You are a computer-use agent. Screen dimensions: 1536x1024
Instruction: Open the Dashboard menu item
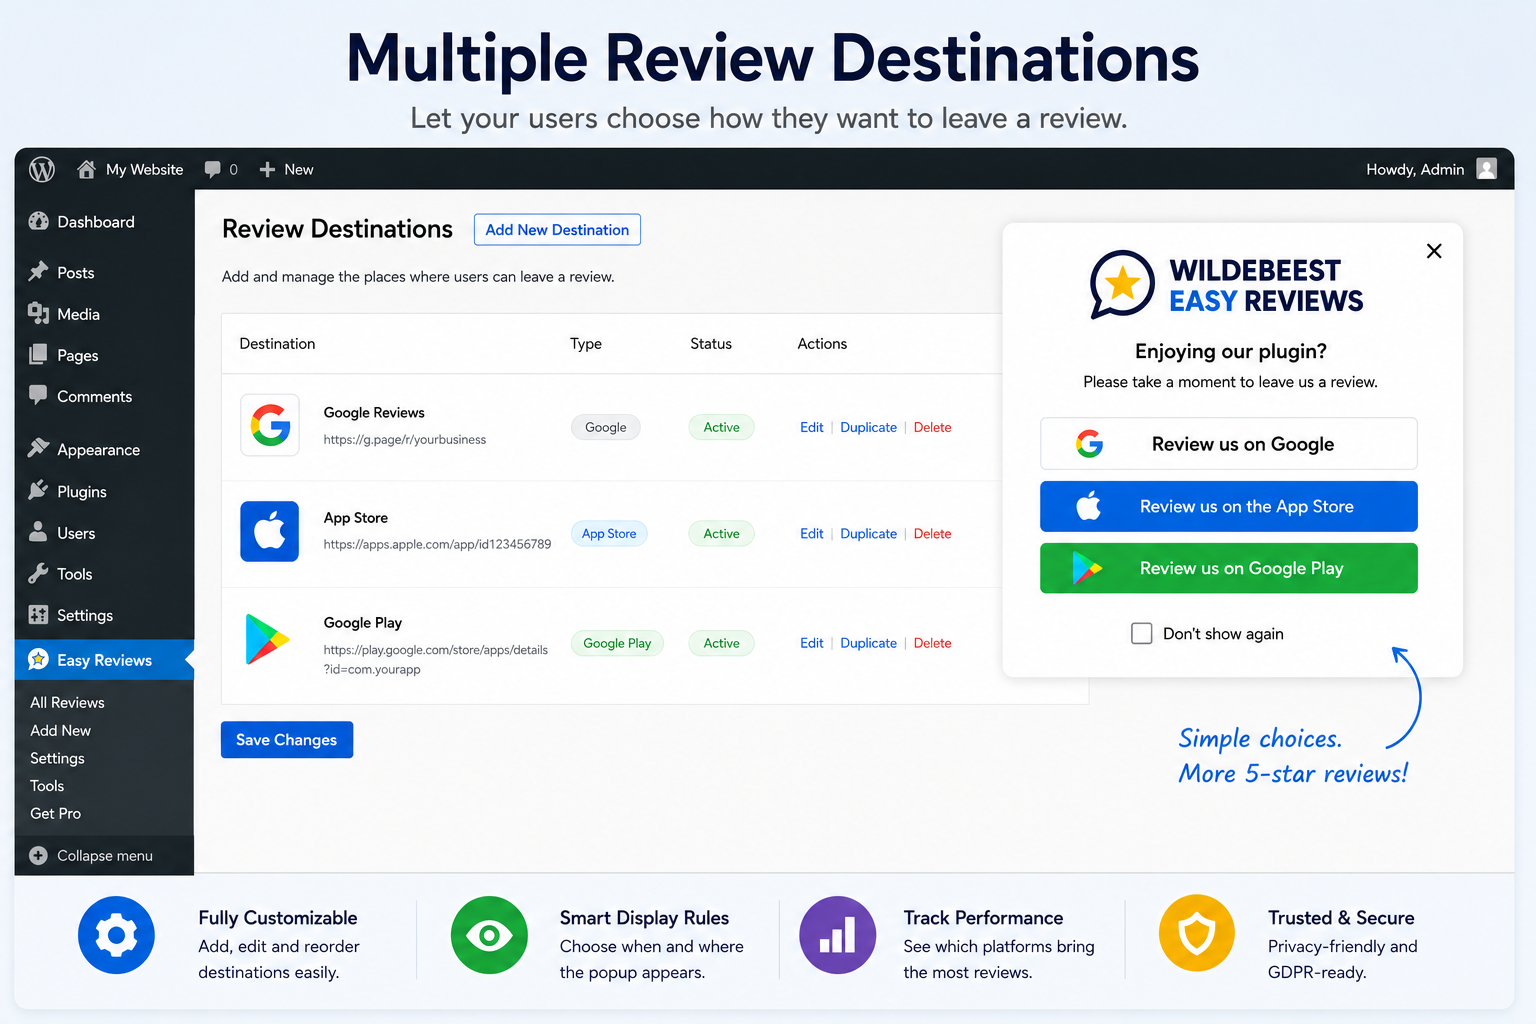104,222
